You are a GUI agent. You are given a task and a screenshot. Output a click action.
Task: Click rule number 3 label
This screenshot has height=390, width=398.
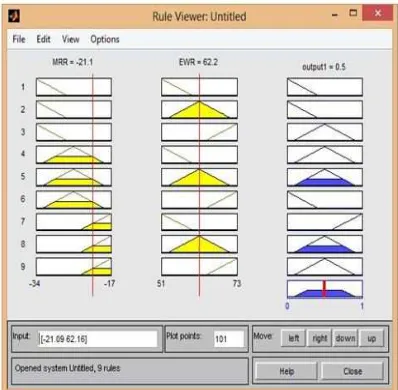(x=23, y=132)
